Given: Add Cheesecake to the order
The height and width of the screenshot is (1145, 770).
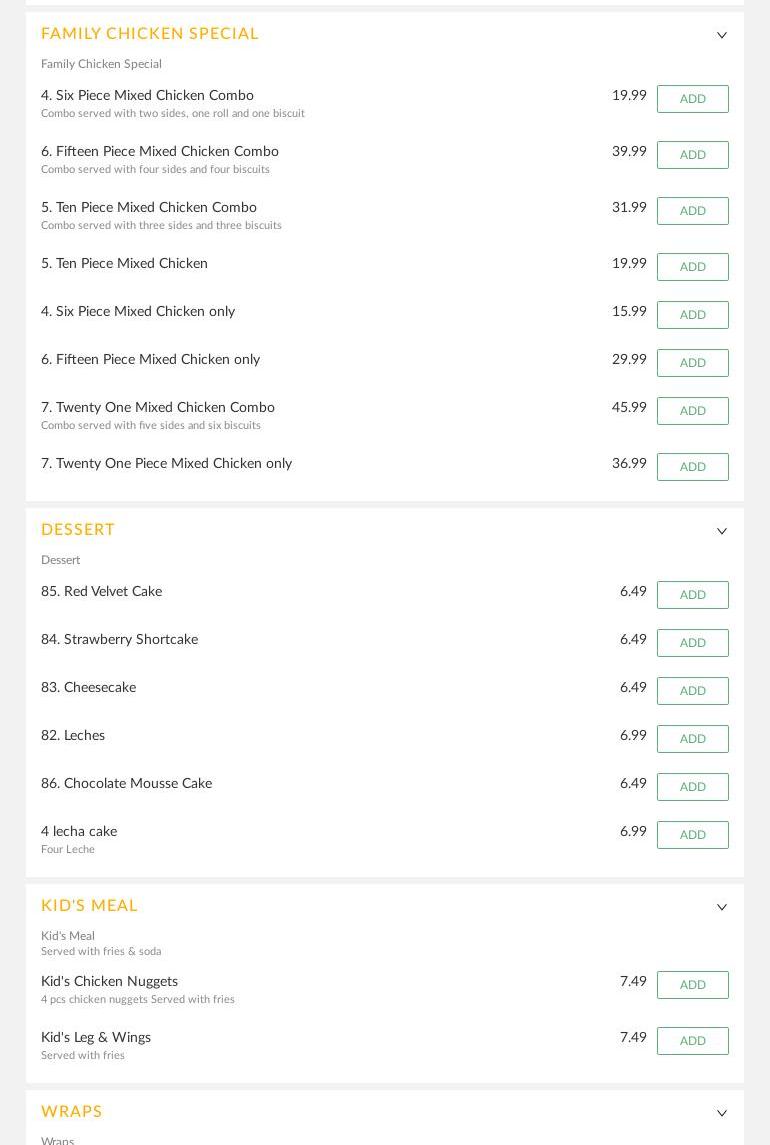Looking at the screenshot, I should pyautogui.click(x=692, y=691).
